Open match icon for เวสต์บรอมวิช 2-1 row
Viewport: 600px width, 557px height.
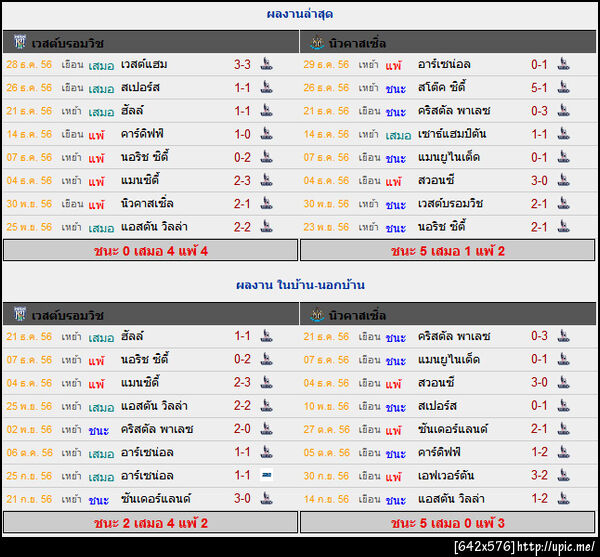563,203
